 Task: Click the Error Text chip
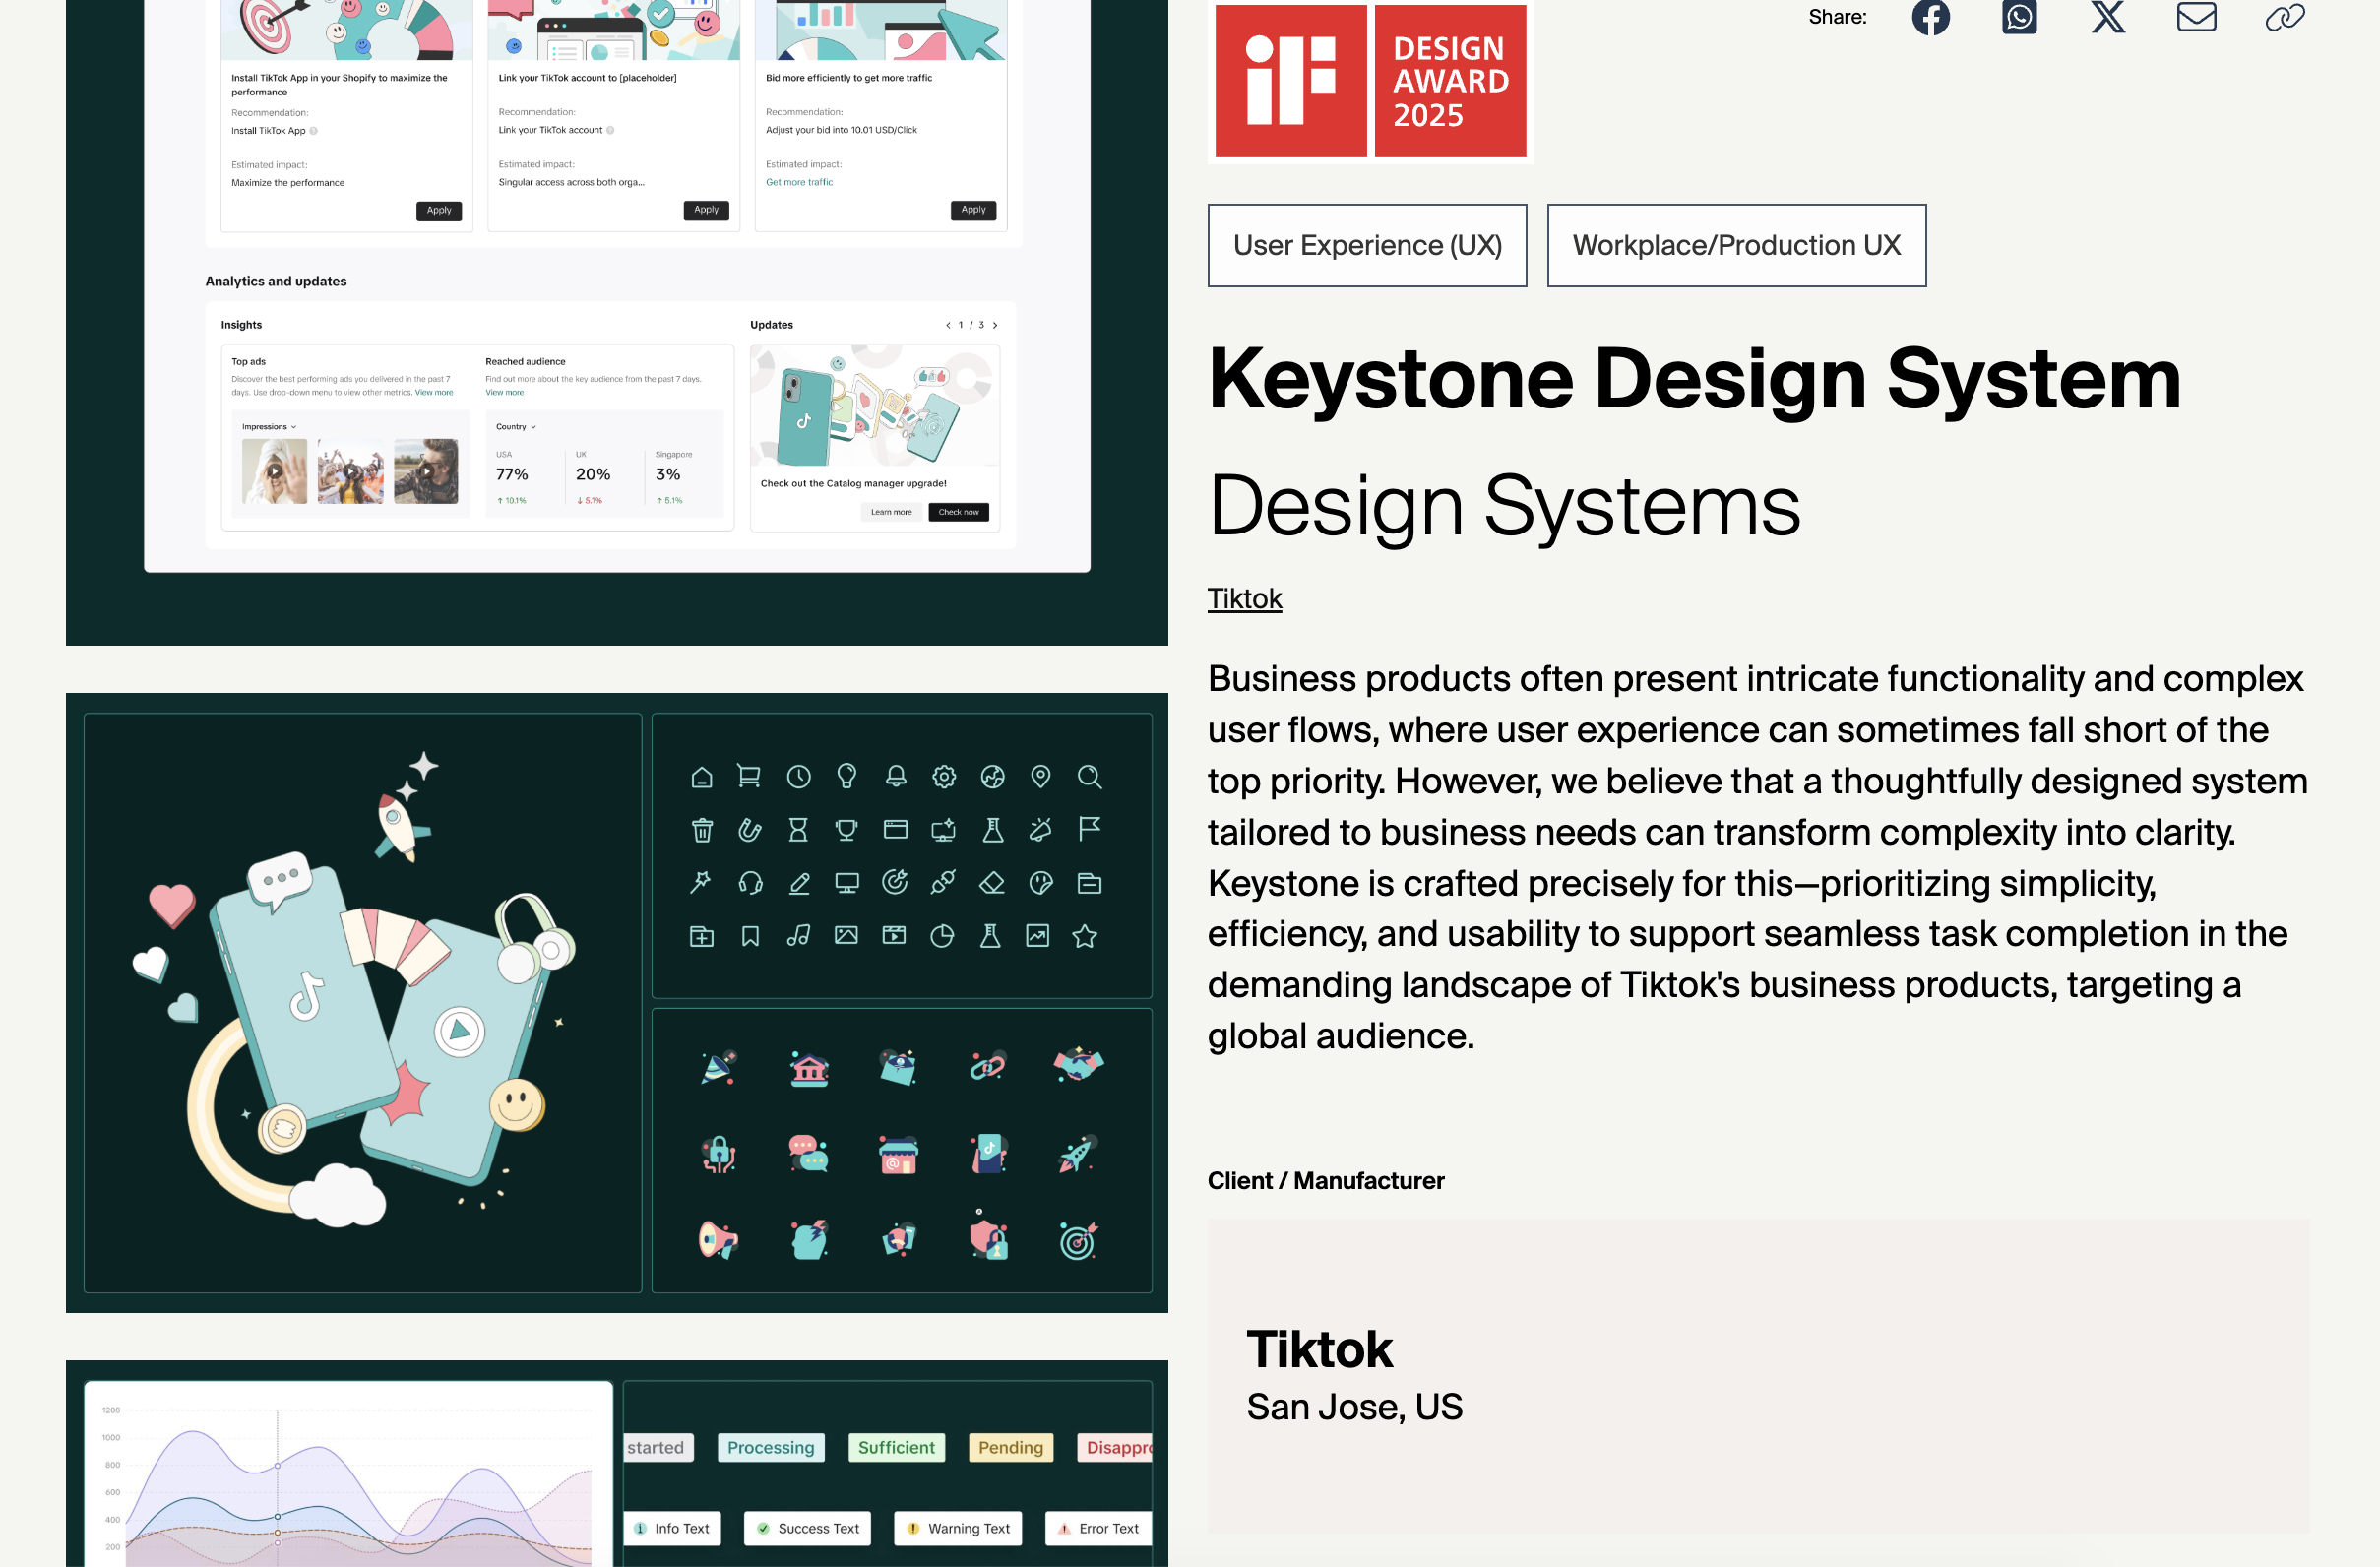(1098, 1528)
